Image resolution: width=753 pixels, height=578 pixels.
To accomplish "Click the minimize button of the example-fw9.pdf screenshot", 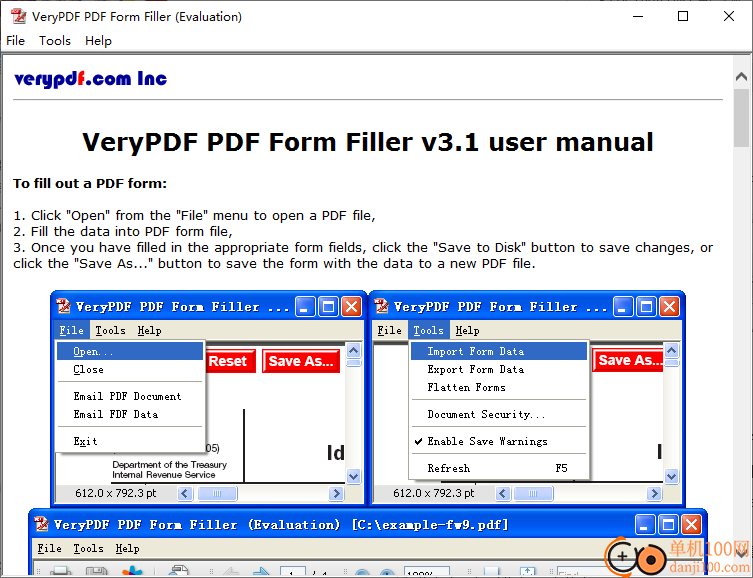I will coord(644,525).
